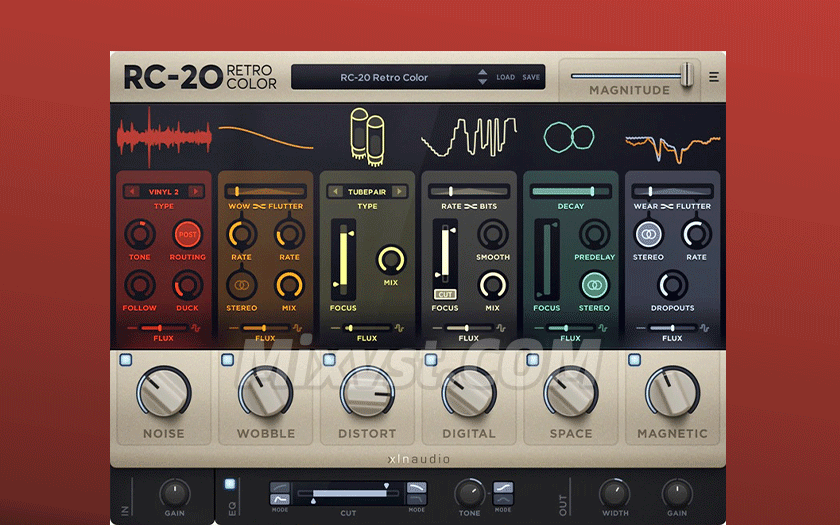Click the Wobble module Stereo rings icon
840x525 pixels.
242,285
